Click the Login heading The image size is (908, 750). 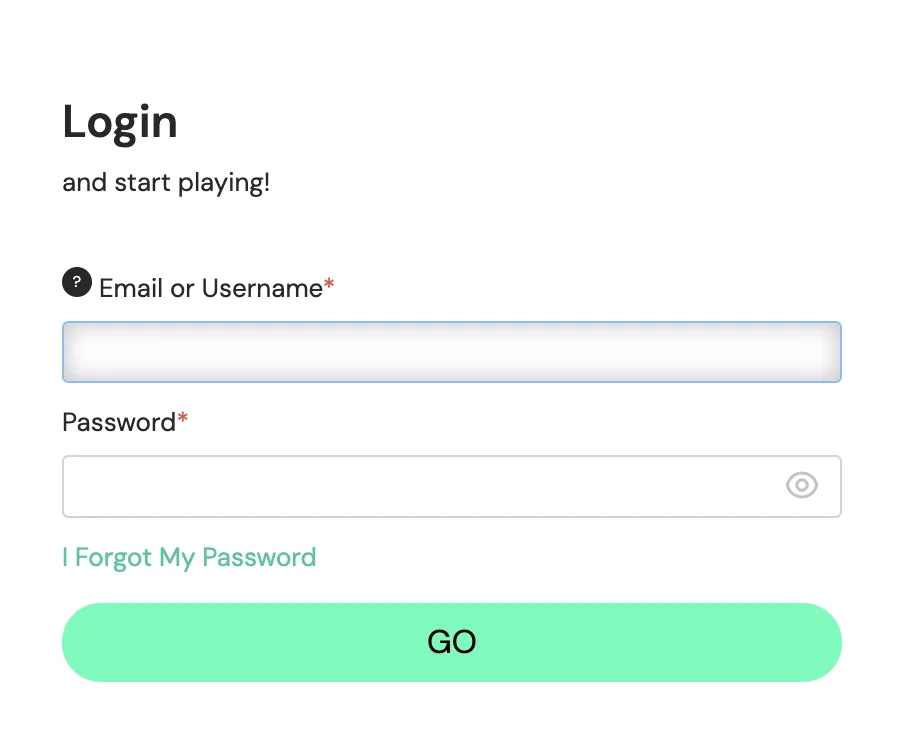click(x=120, y=123)
